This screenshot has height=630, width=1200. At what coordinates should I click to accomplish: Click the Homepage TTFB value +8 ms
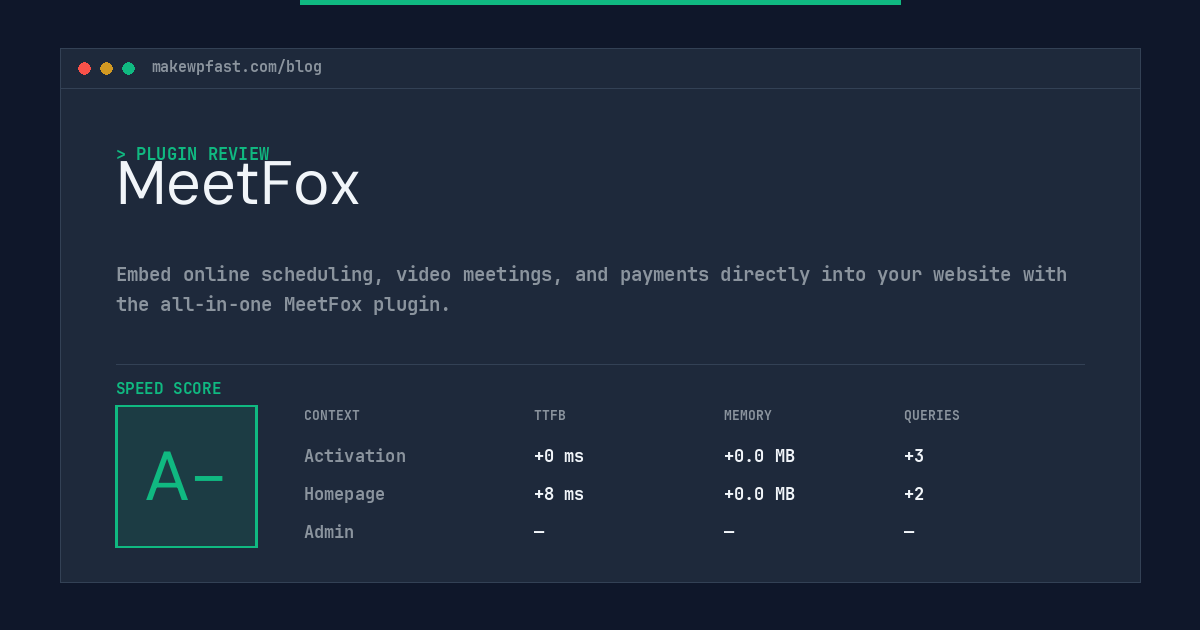[559, 494]
